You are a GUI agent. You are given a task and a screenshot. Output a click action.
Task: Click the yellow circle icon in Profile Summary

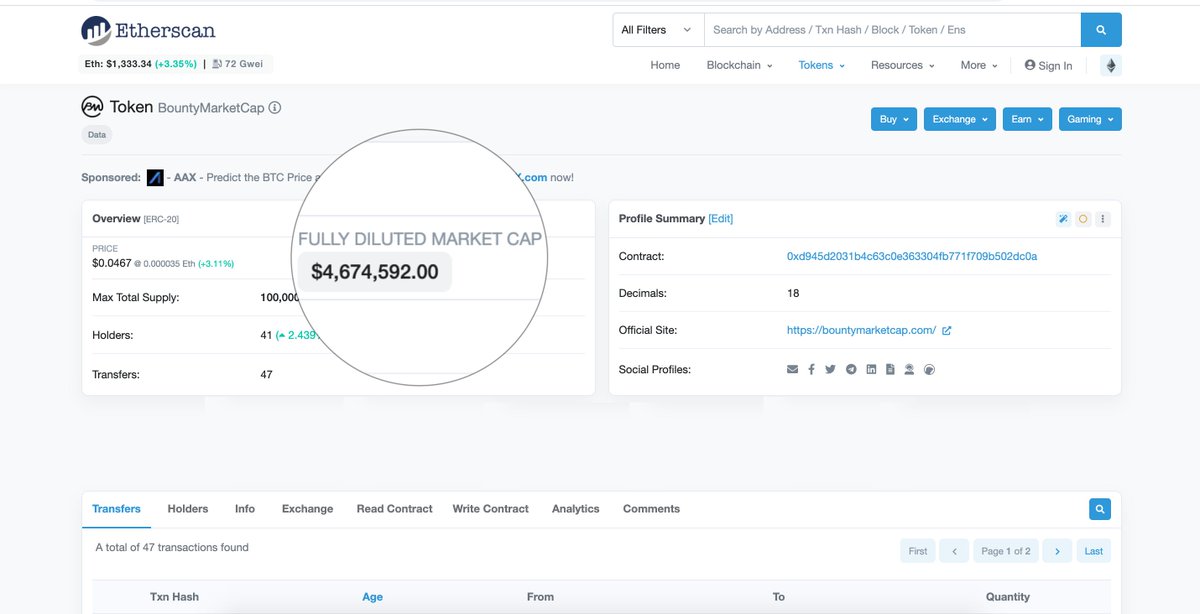(1083, 219)
